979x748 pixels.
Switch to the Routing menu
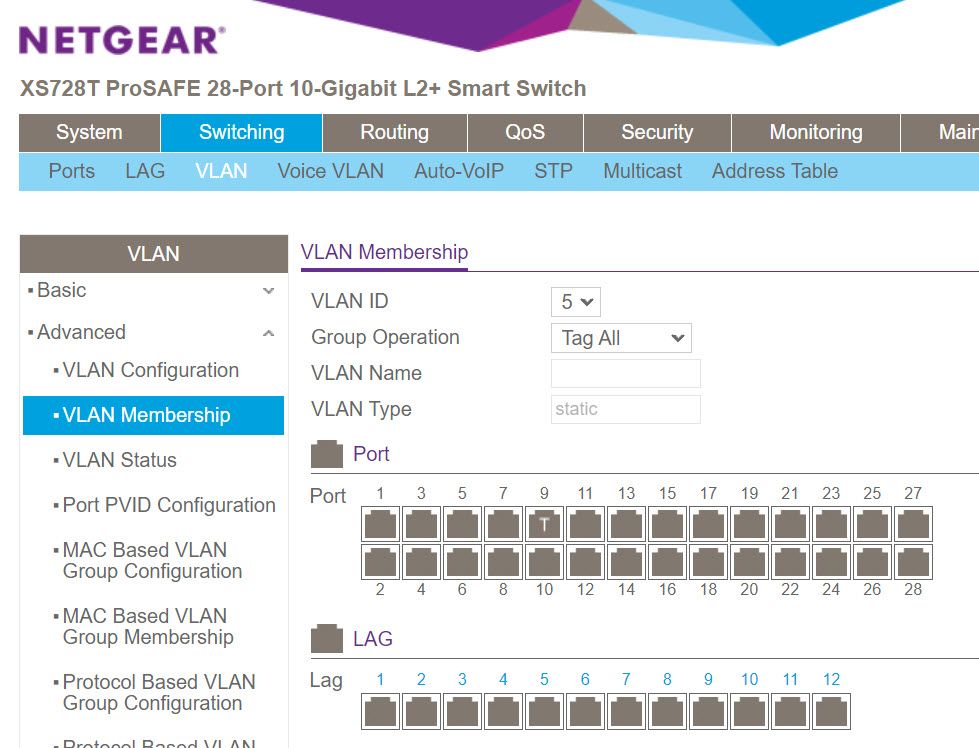pyautogui.click(x=393, y=132)
